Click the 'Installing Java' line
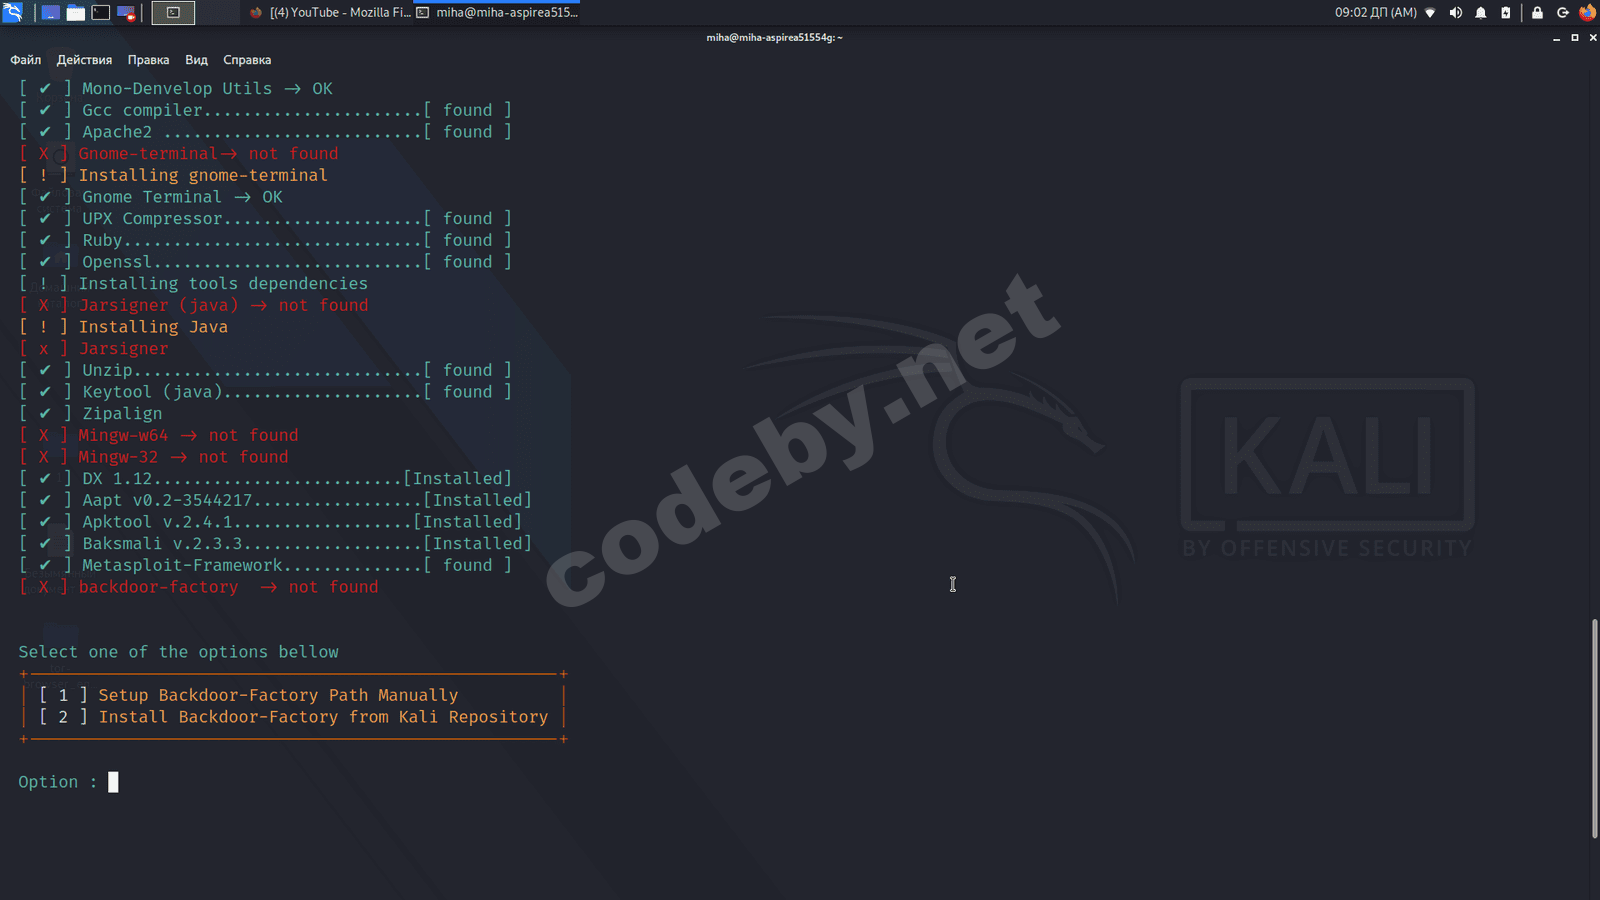This screenshot has width=1600, height=900. (x=123, y=327)
